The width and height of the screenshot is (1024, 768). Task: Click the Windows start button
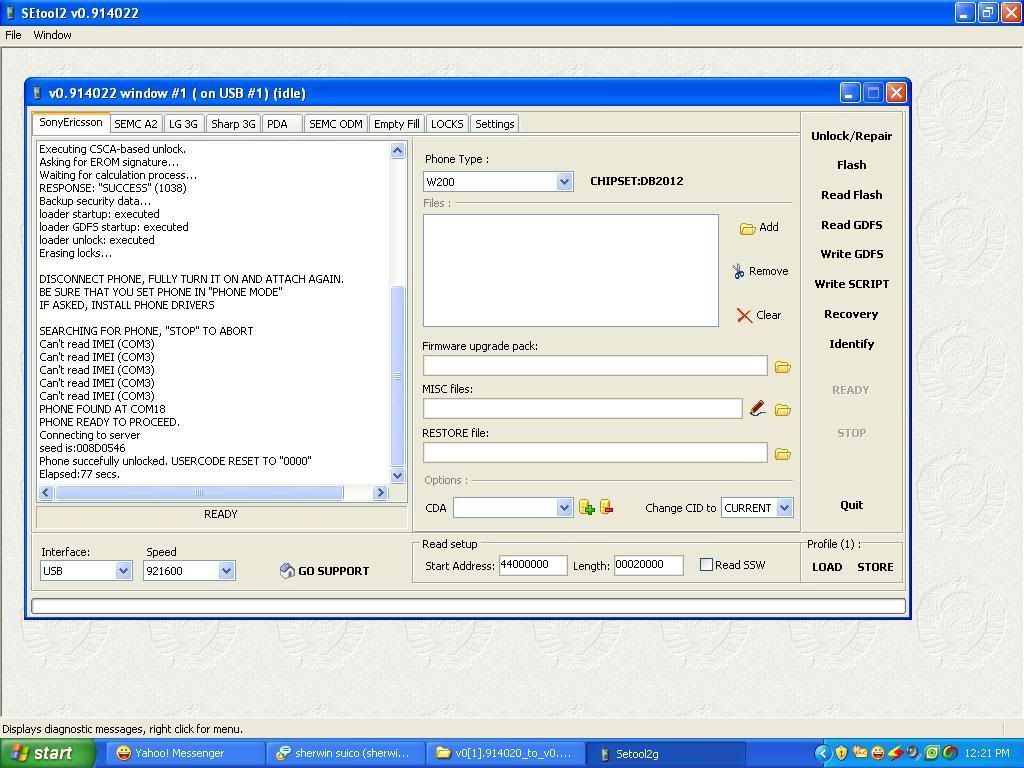[x=47, y=753]
